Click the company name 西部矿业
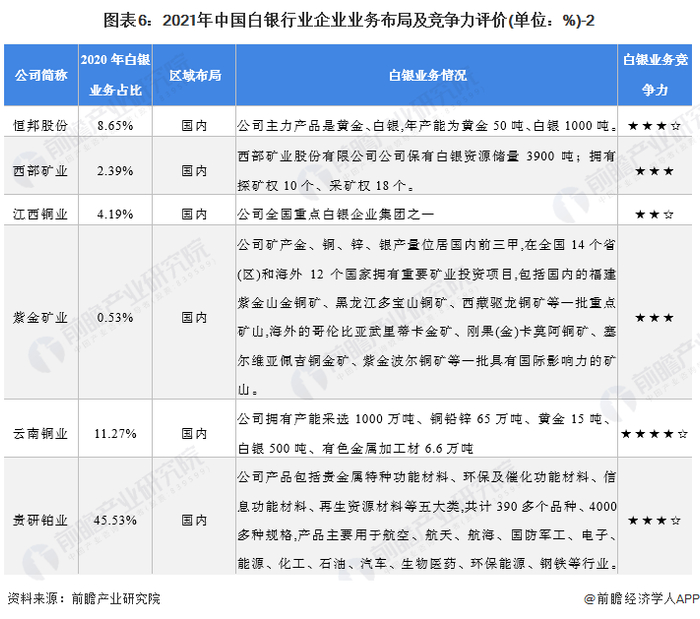 [41, 170]
